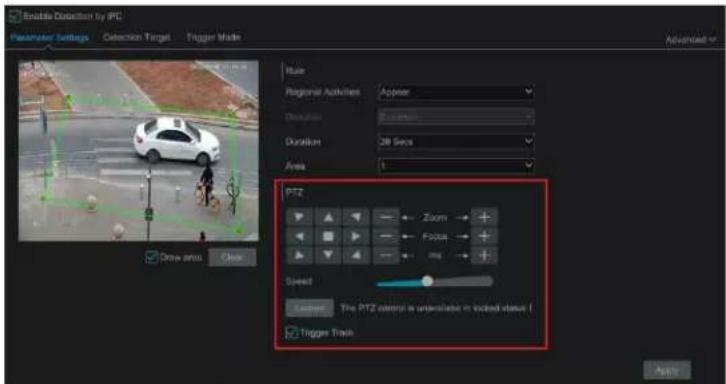Increase Focus with plus button
Image resolution: width=726 pixels, height=384 pixels.
pos(484,236)
